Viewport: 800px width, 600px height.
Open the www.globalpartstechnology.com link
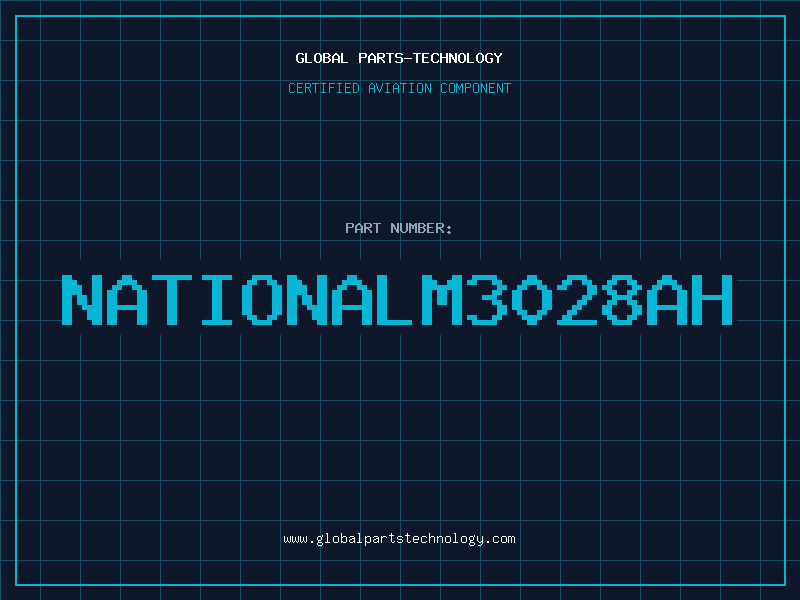coord(399,539)
